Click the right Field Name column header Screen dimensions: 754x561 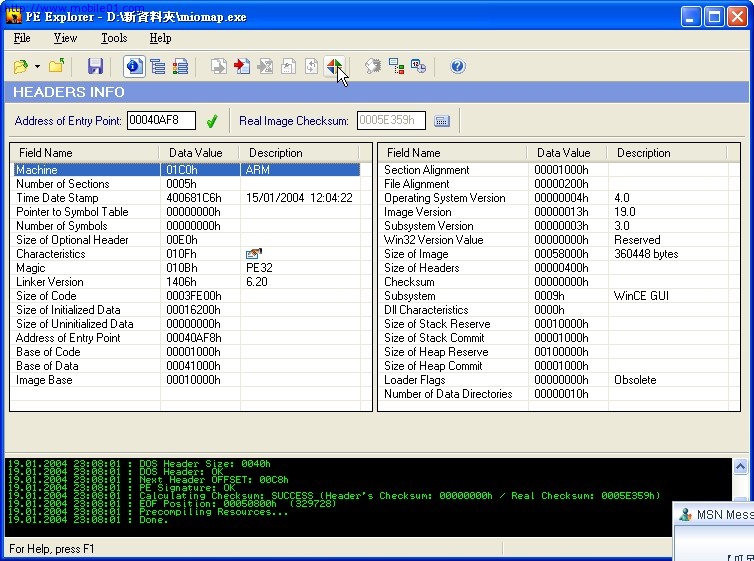point(453,153)
